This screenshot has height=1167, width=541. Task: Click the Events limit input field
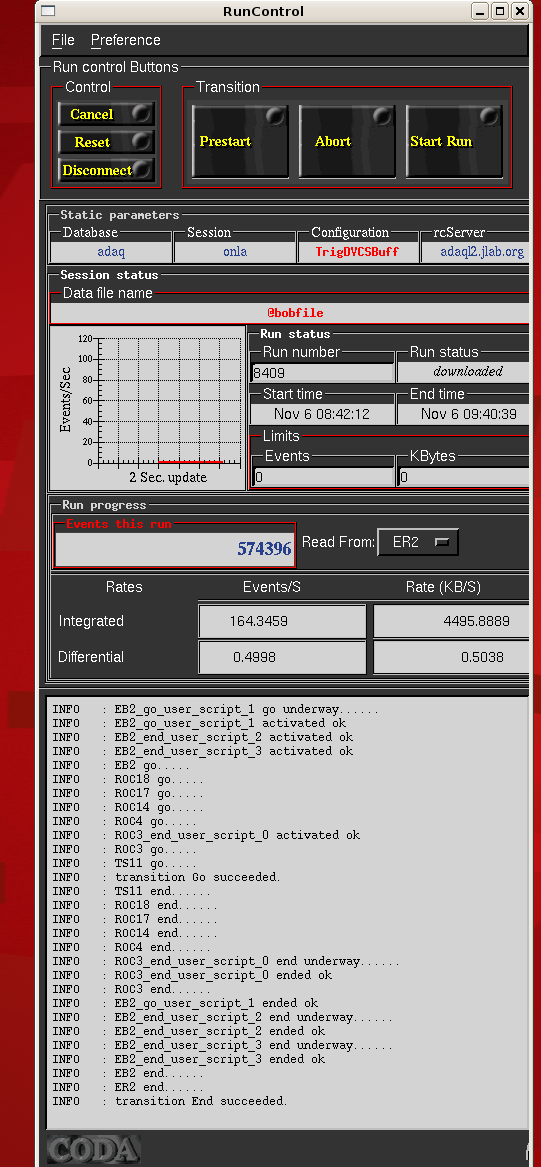323,477
